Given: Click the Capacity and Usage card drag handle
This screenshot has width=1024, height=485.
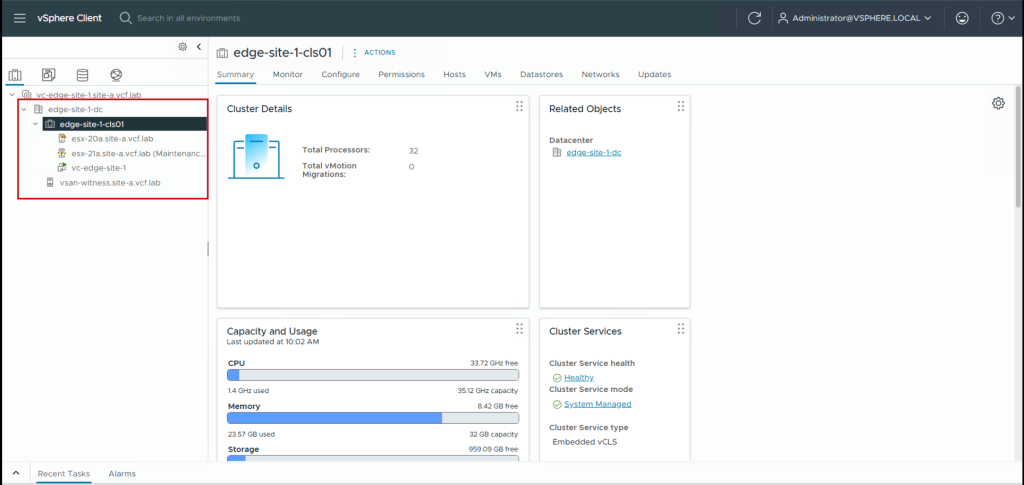Looking at the screenshot, I should 519,328.
